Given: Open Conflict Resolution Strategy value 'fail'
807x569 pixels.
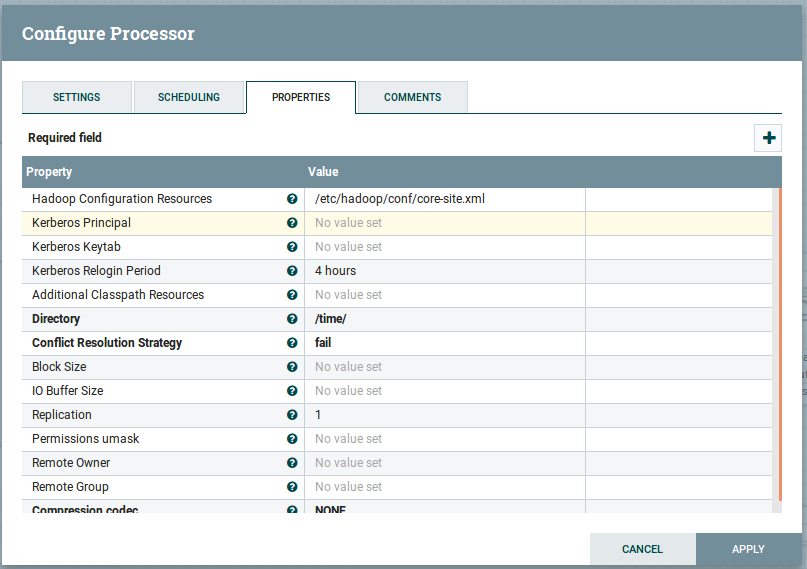Looking at the screenshot, I should coord(444,343).
